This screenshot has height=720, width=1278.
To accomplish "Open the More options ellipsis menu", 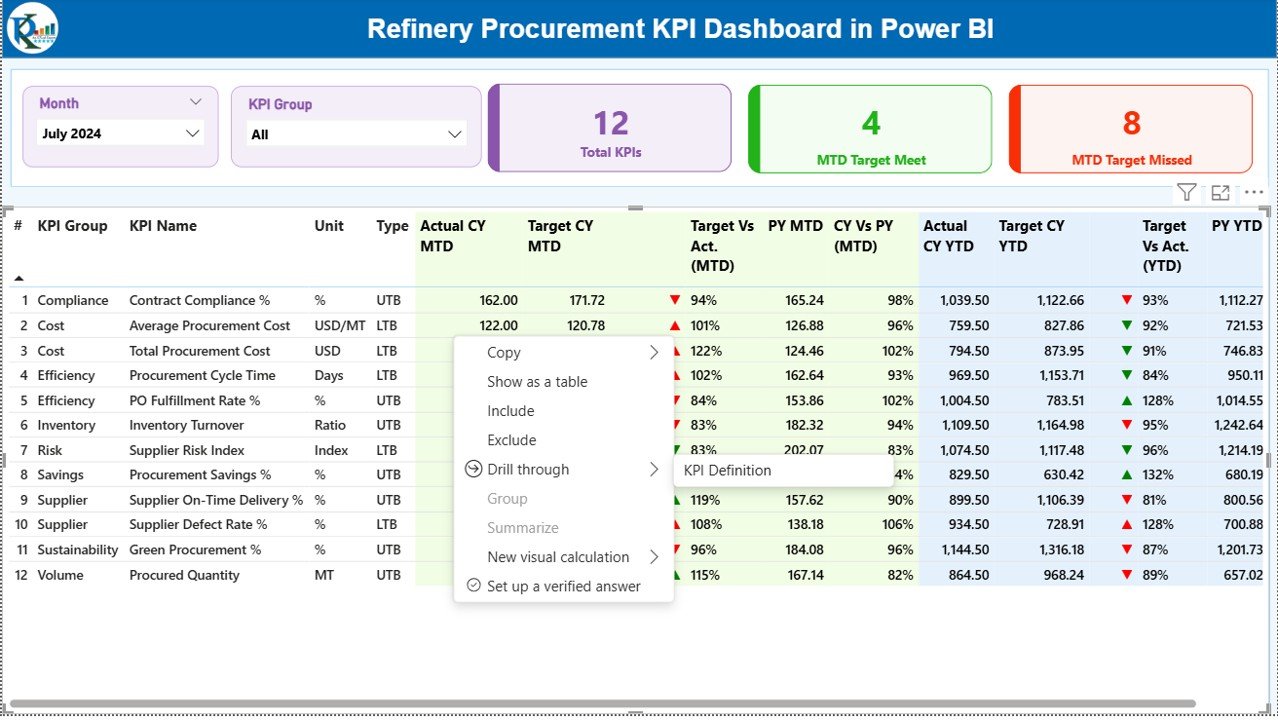I will (1254, 192).
